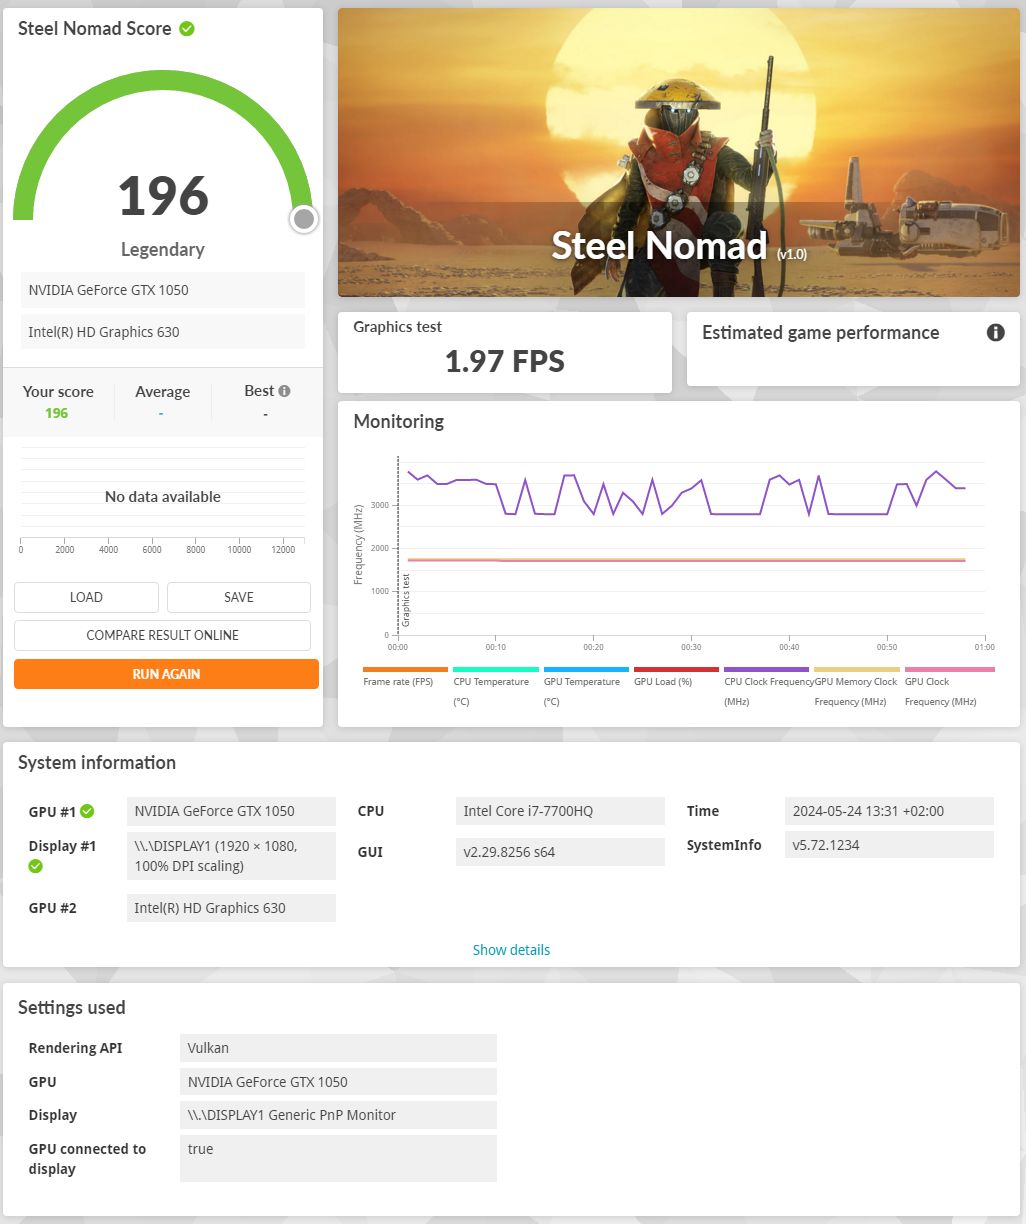Toggle the Frame rate (FPS) legend entry
The height and width of the screenshot is (1224, 1026).
405,677
